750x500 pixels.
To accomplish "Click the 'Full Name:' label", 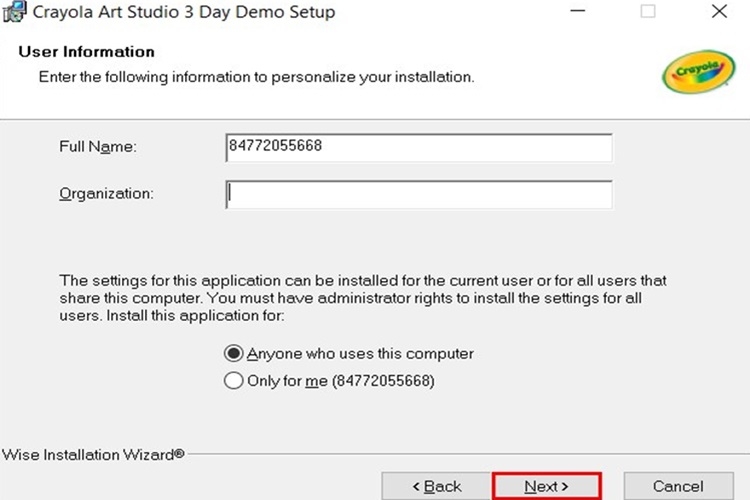I will click(97, 147).
